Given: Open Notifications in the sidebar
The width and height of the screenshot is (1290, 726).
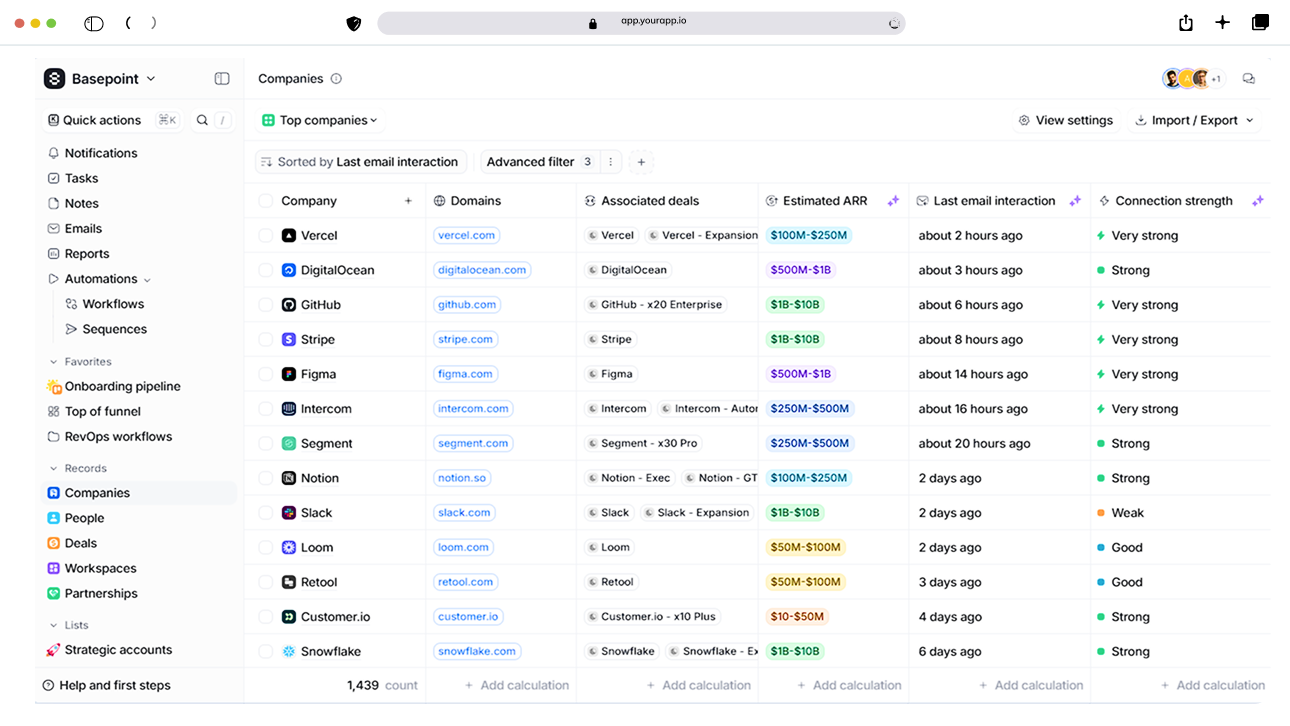Looking at the screenshot, I should (101, 153).
